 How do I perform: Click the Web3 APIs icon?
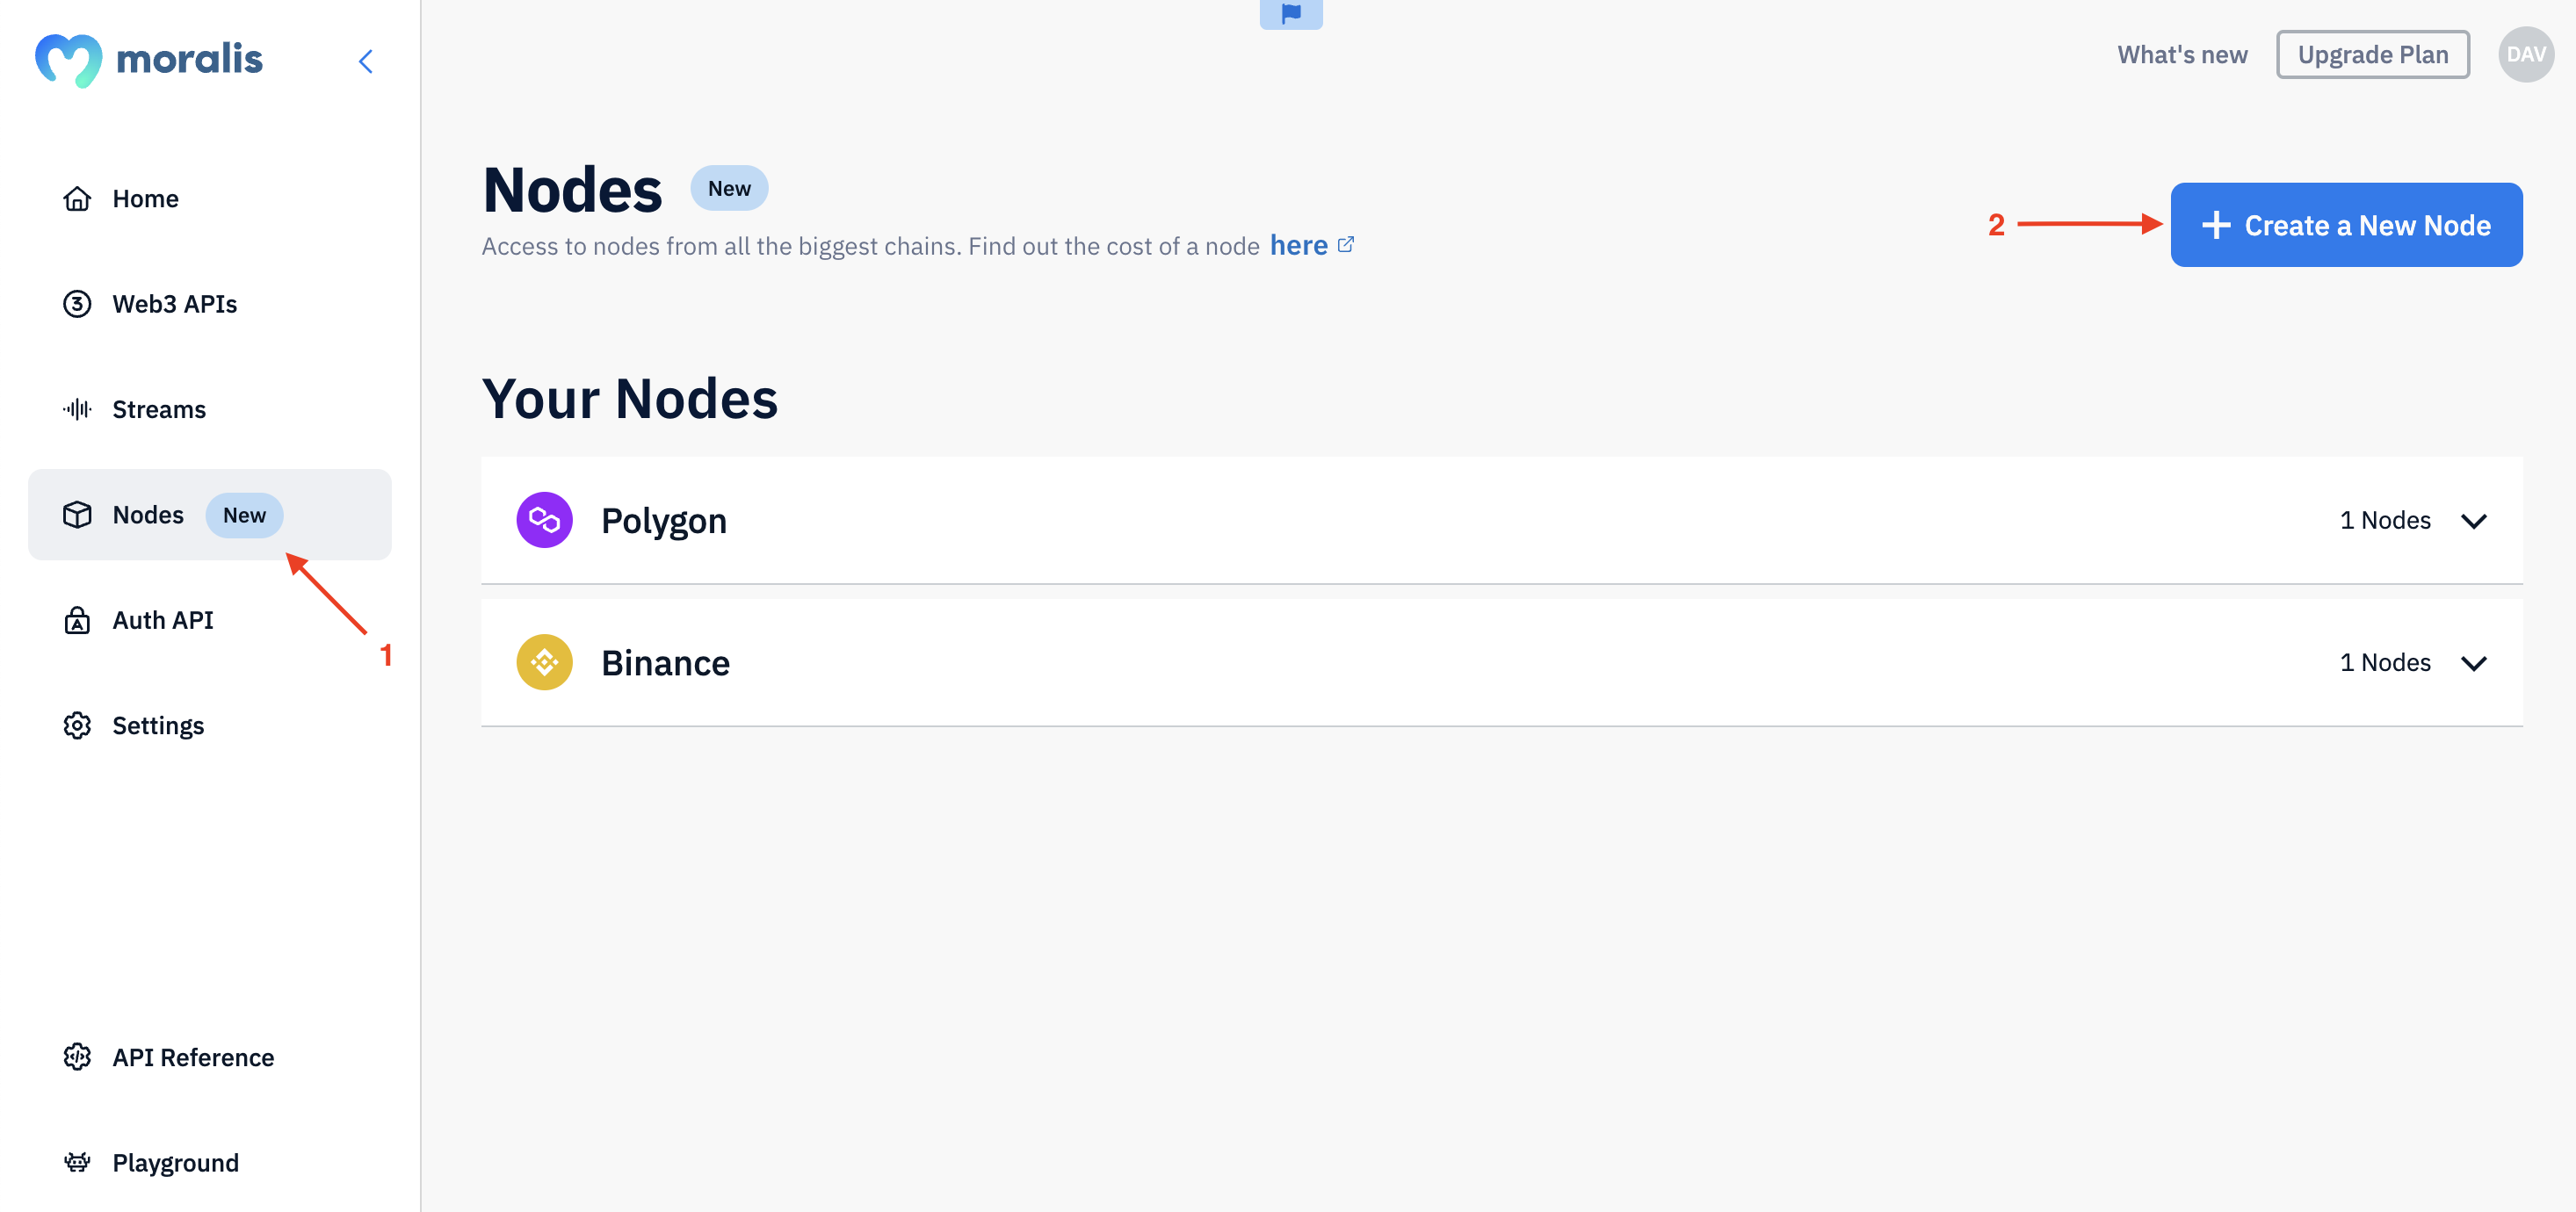coord(76,302)
